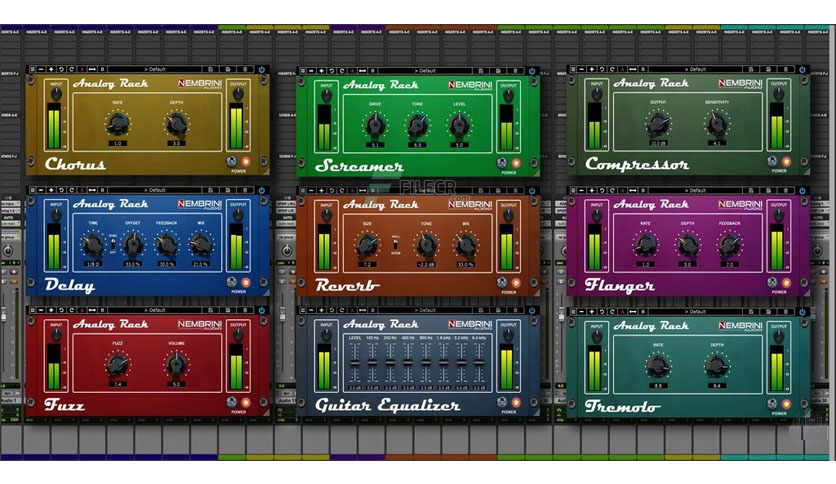Select the A slot in Chorus toolbar
Screen dimensions: 836x484
[82, 69]
